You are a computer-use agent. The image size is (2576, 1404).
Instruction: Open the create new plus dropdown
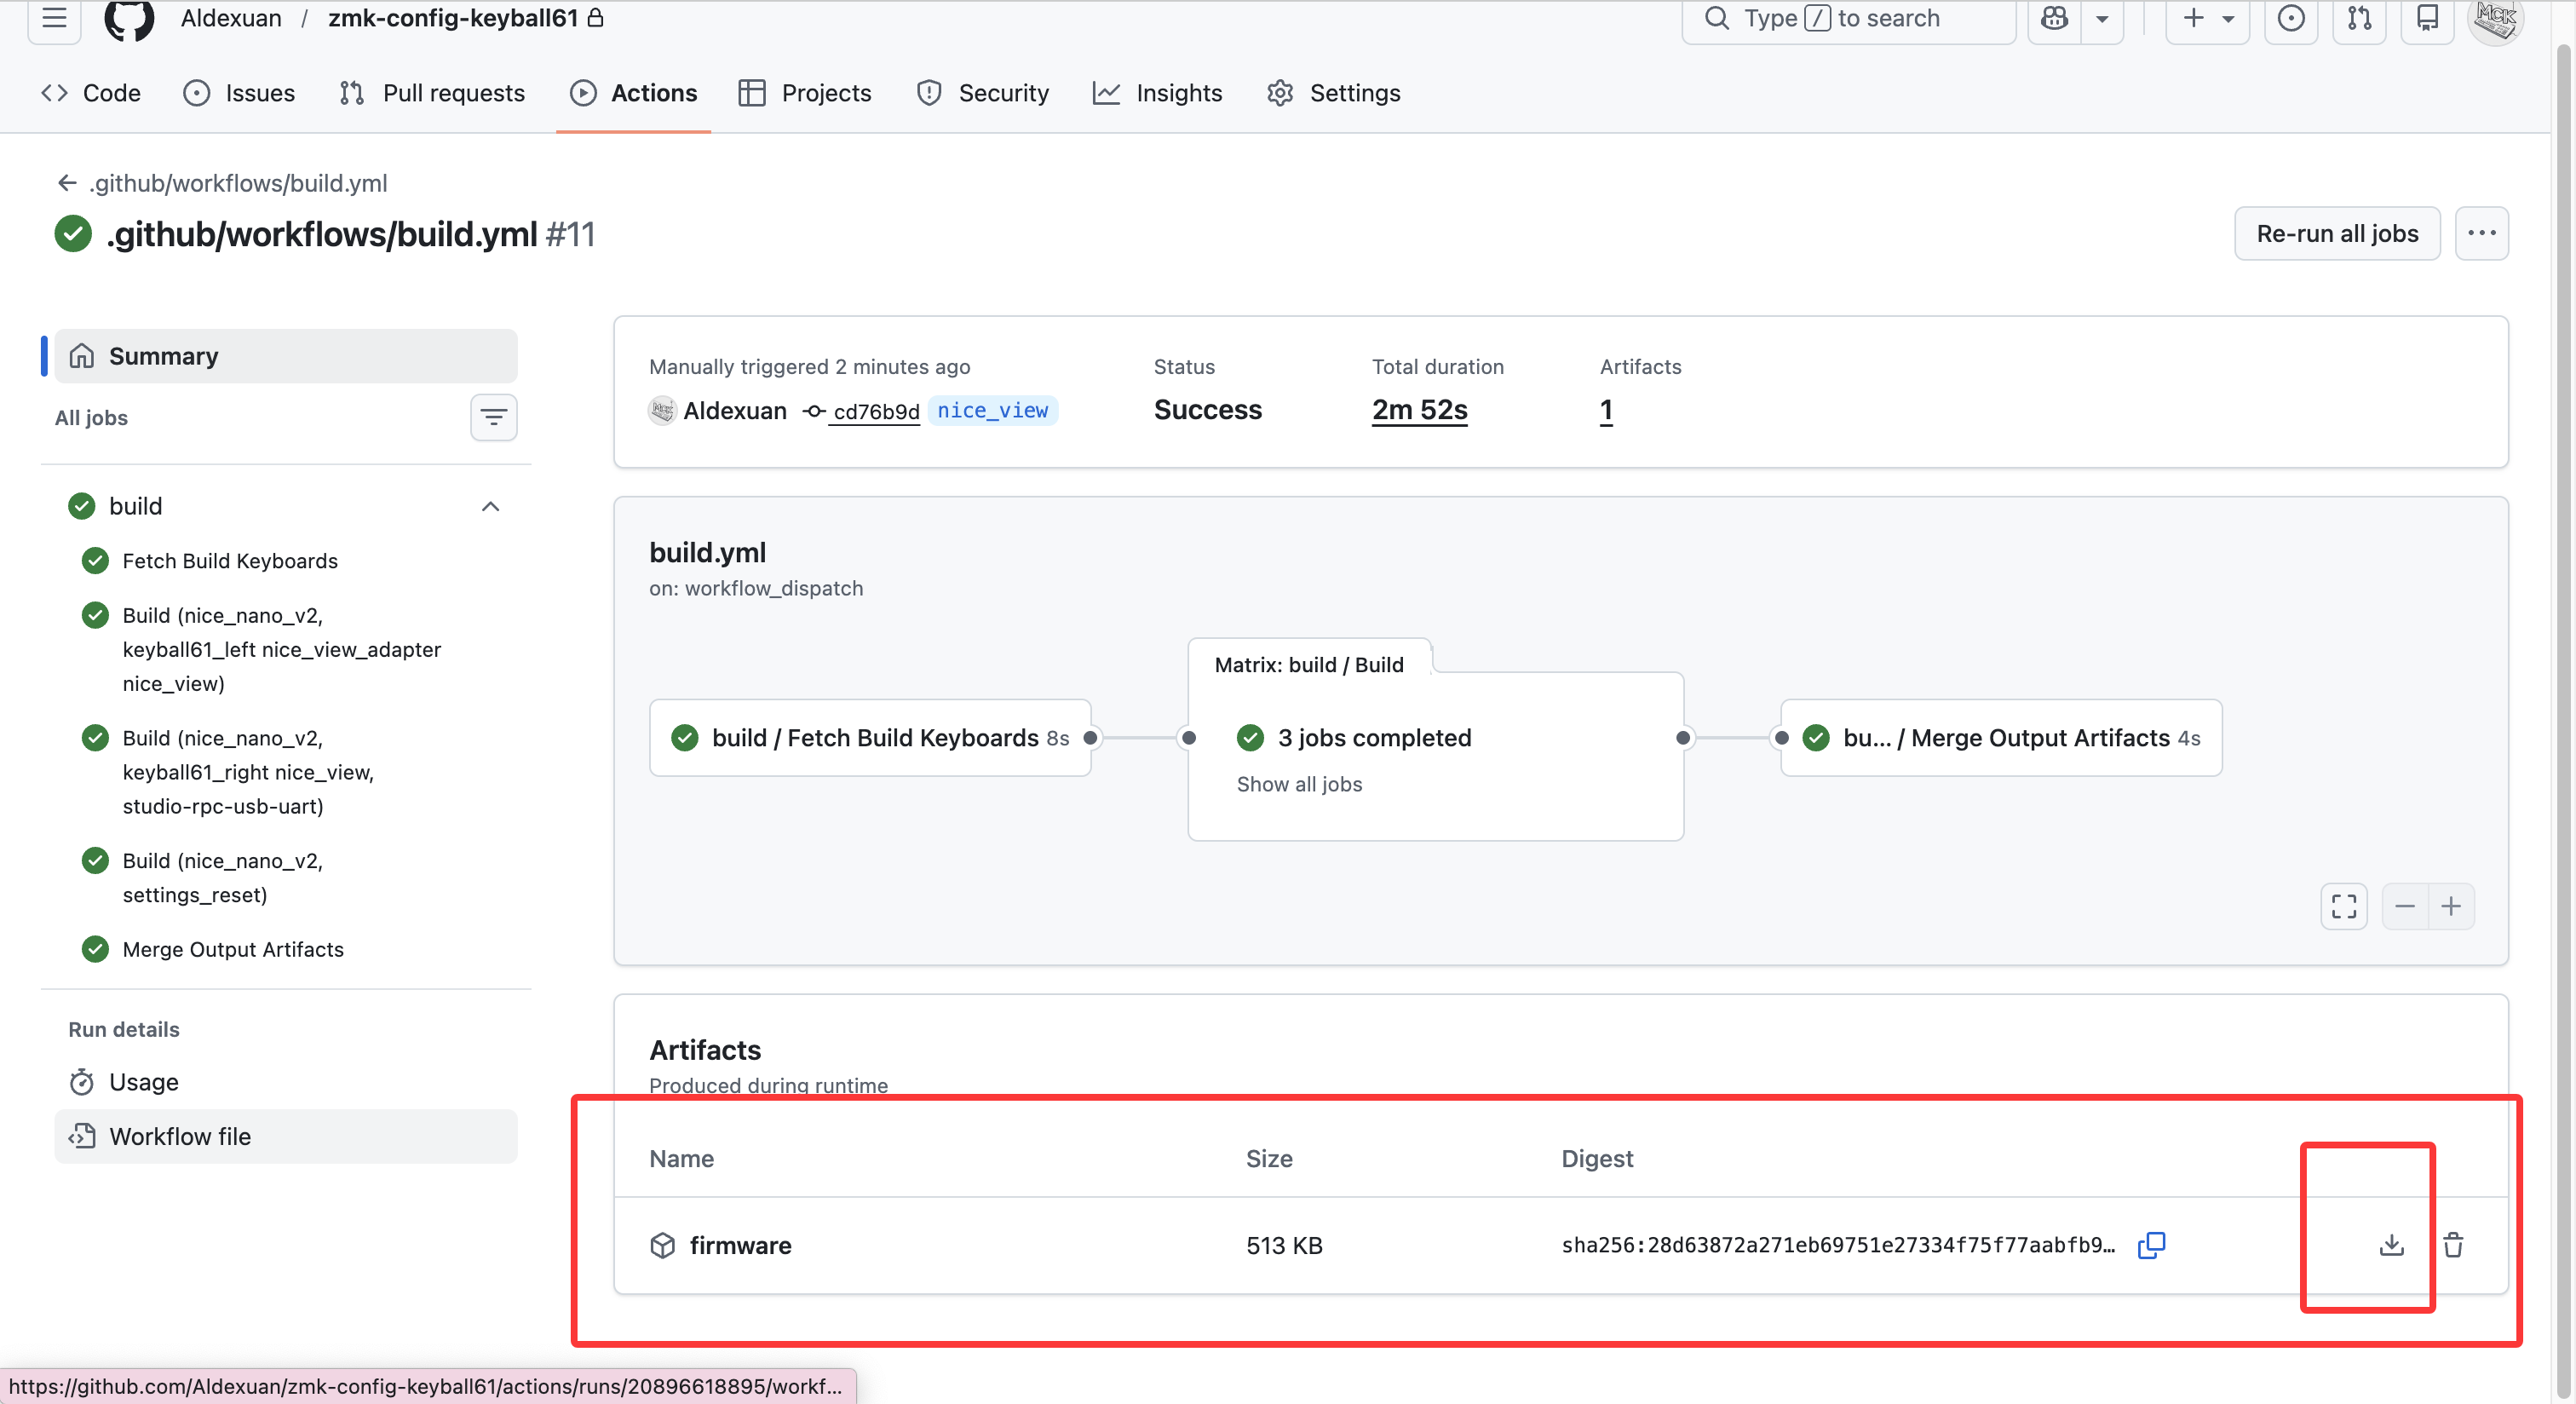(x=2207, y=18)
